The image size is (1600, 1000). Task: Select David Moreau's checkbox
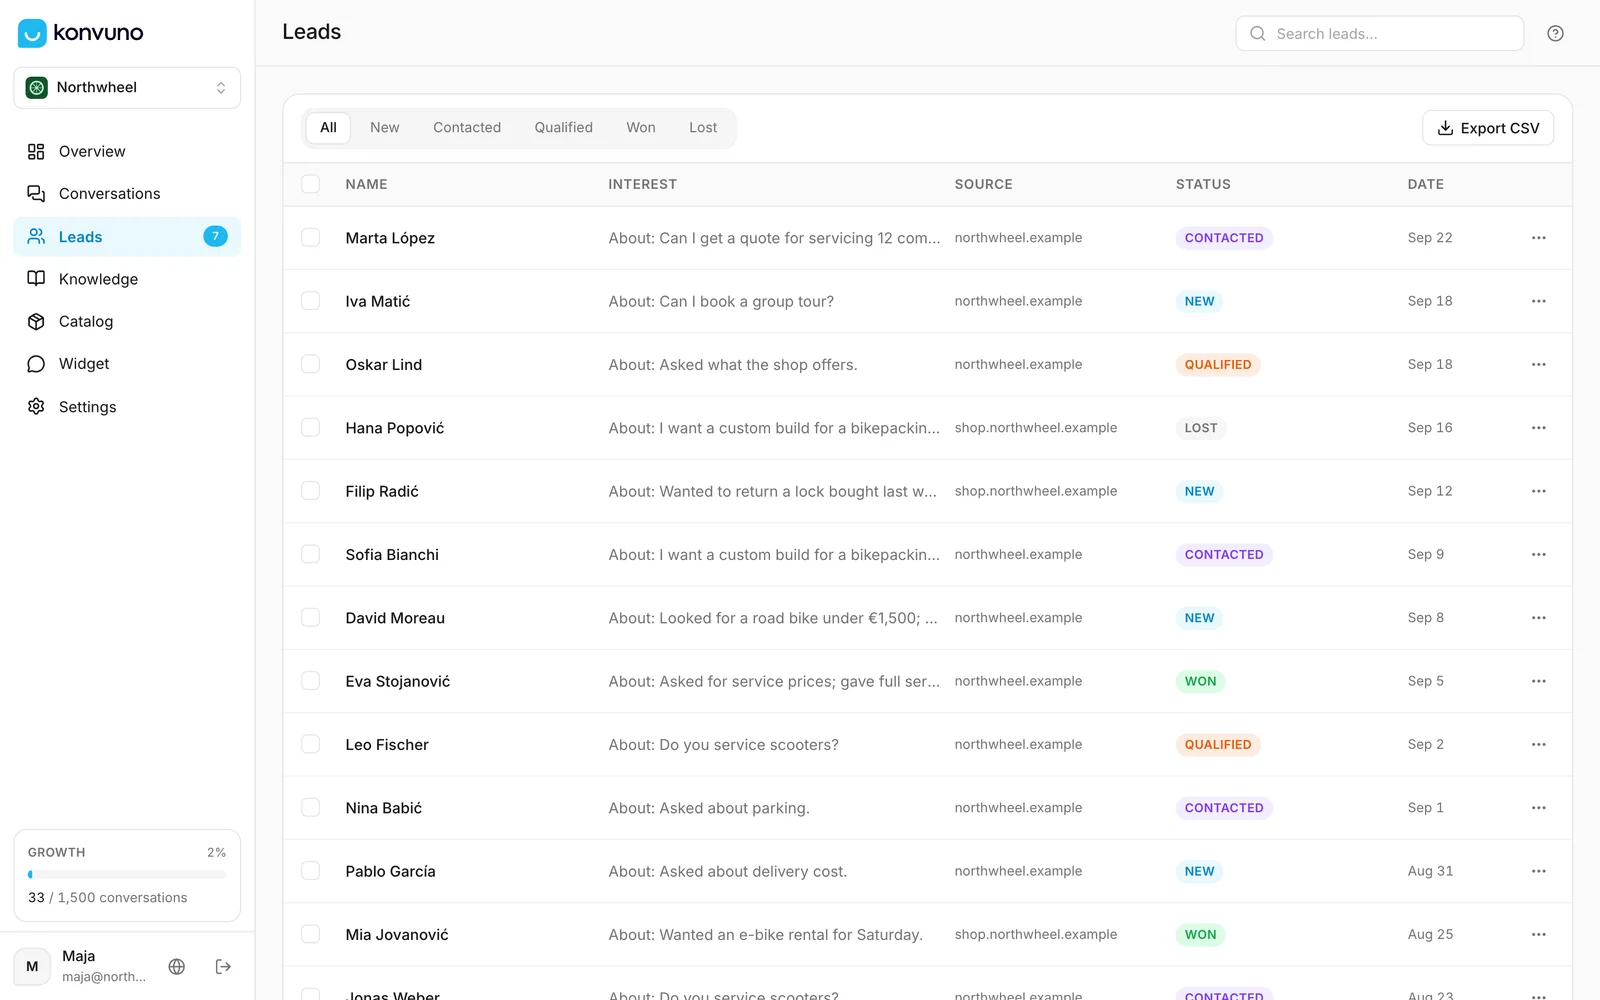point(311,618)
